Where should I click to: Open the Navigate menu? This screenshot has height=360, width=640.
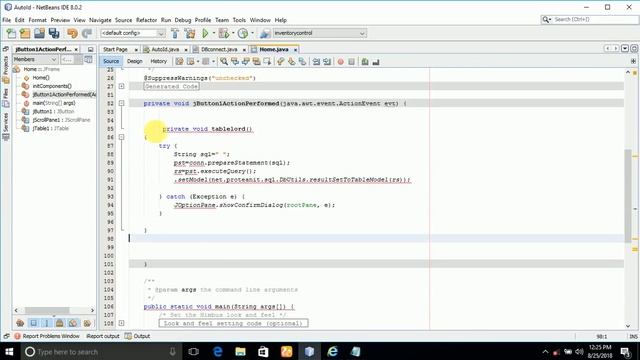(x=100, y=20)
